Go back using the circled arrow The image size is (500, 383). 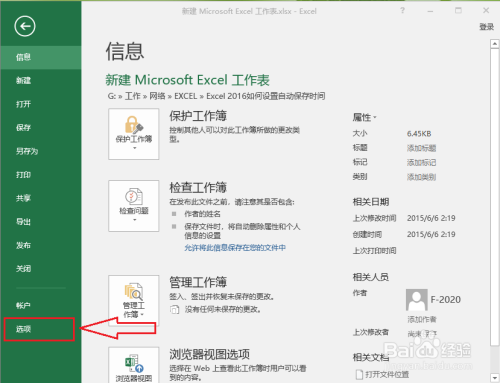coord(25,26)
